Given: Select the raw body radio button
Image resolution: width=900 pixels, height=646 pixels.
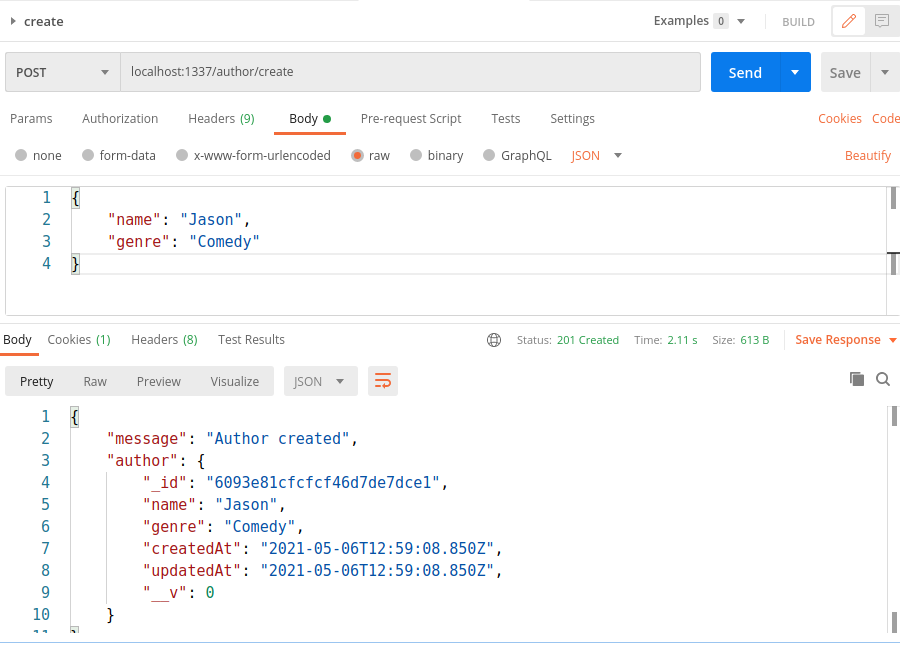Looking at the screenshot, I should [356, 155].
